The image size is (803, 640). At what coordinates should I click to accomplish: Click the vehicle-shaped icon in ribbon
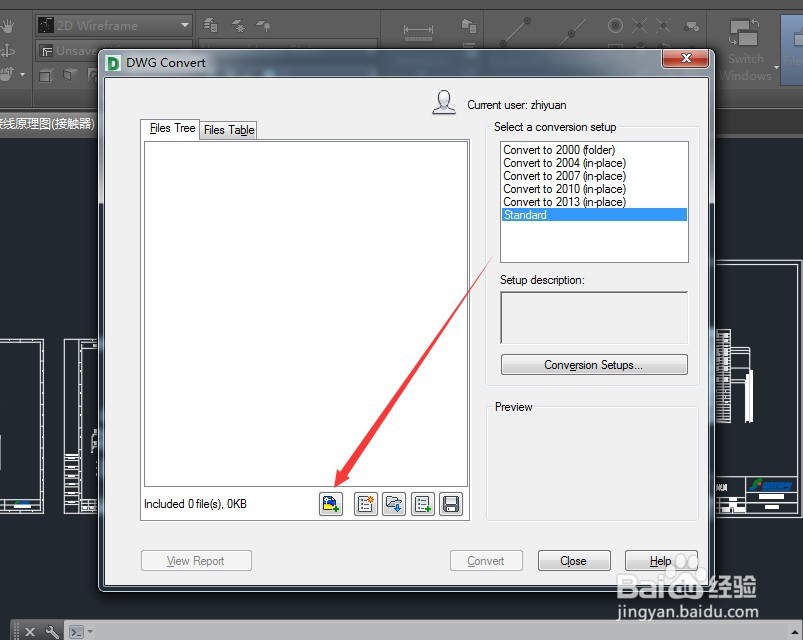click(x=691, y=26)
